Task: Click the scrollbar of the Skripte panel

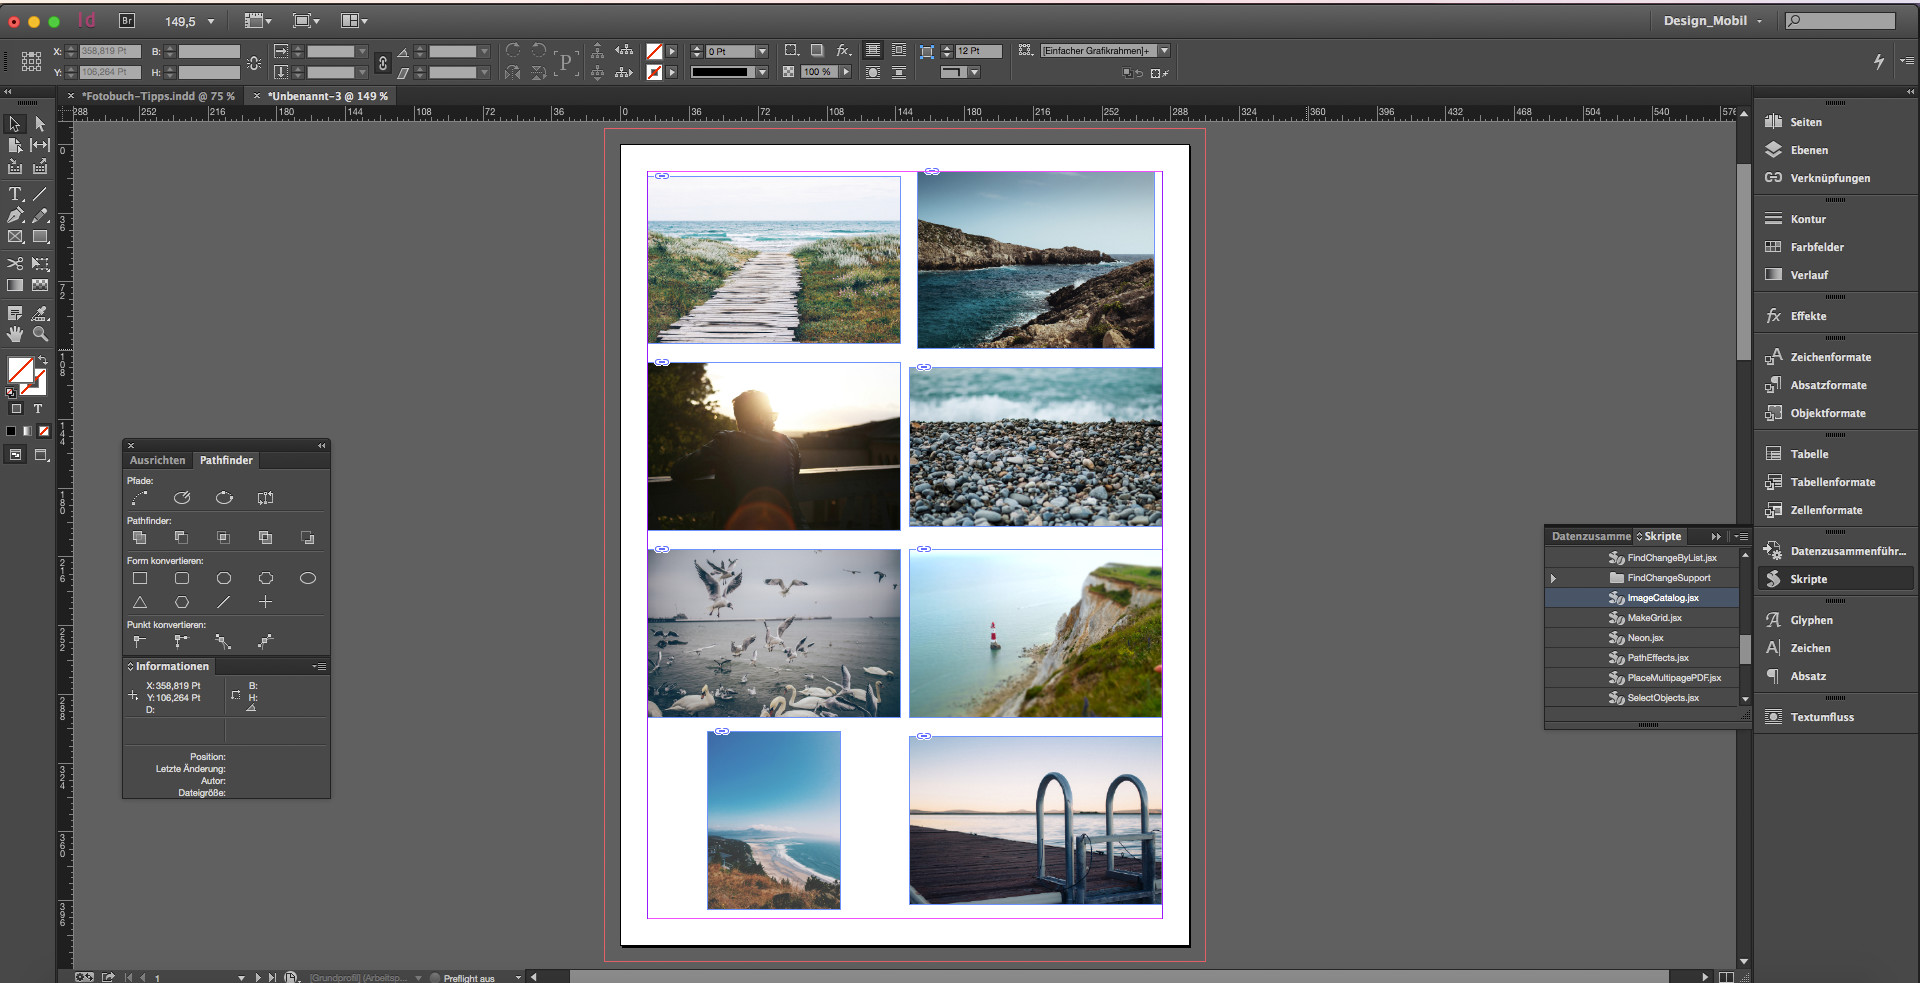Action: pyautogui.click(x=1747, y=650)
